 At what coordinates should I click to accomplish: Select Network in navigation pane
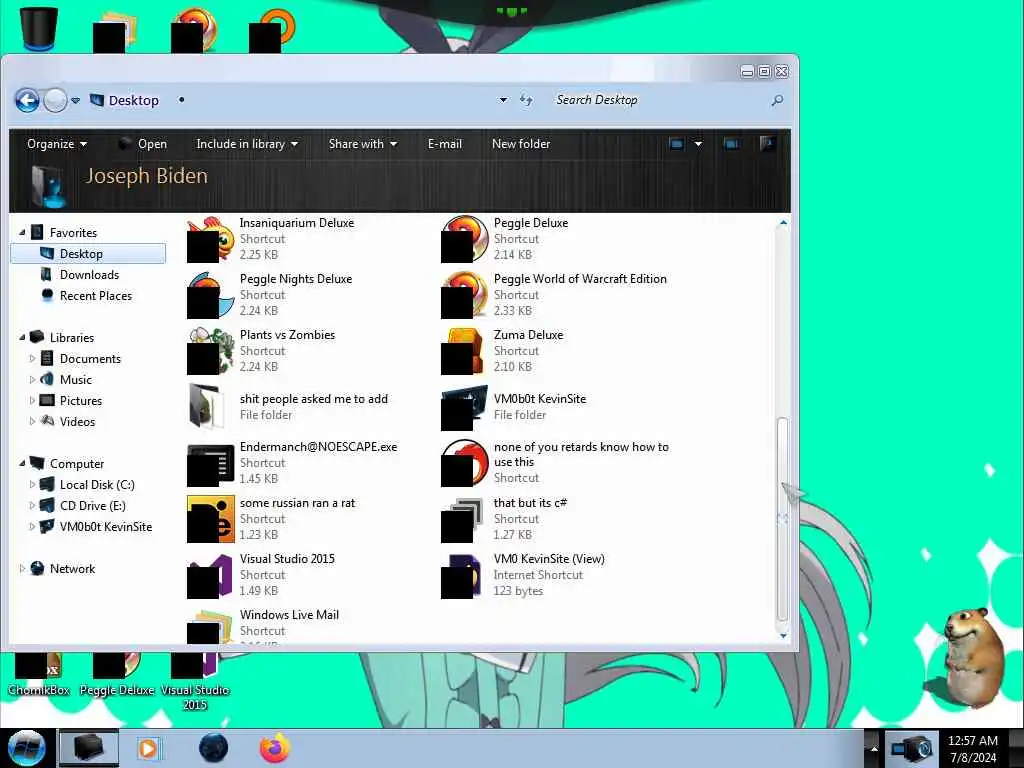(72, 569)
